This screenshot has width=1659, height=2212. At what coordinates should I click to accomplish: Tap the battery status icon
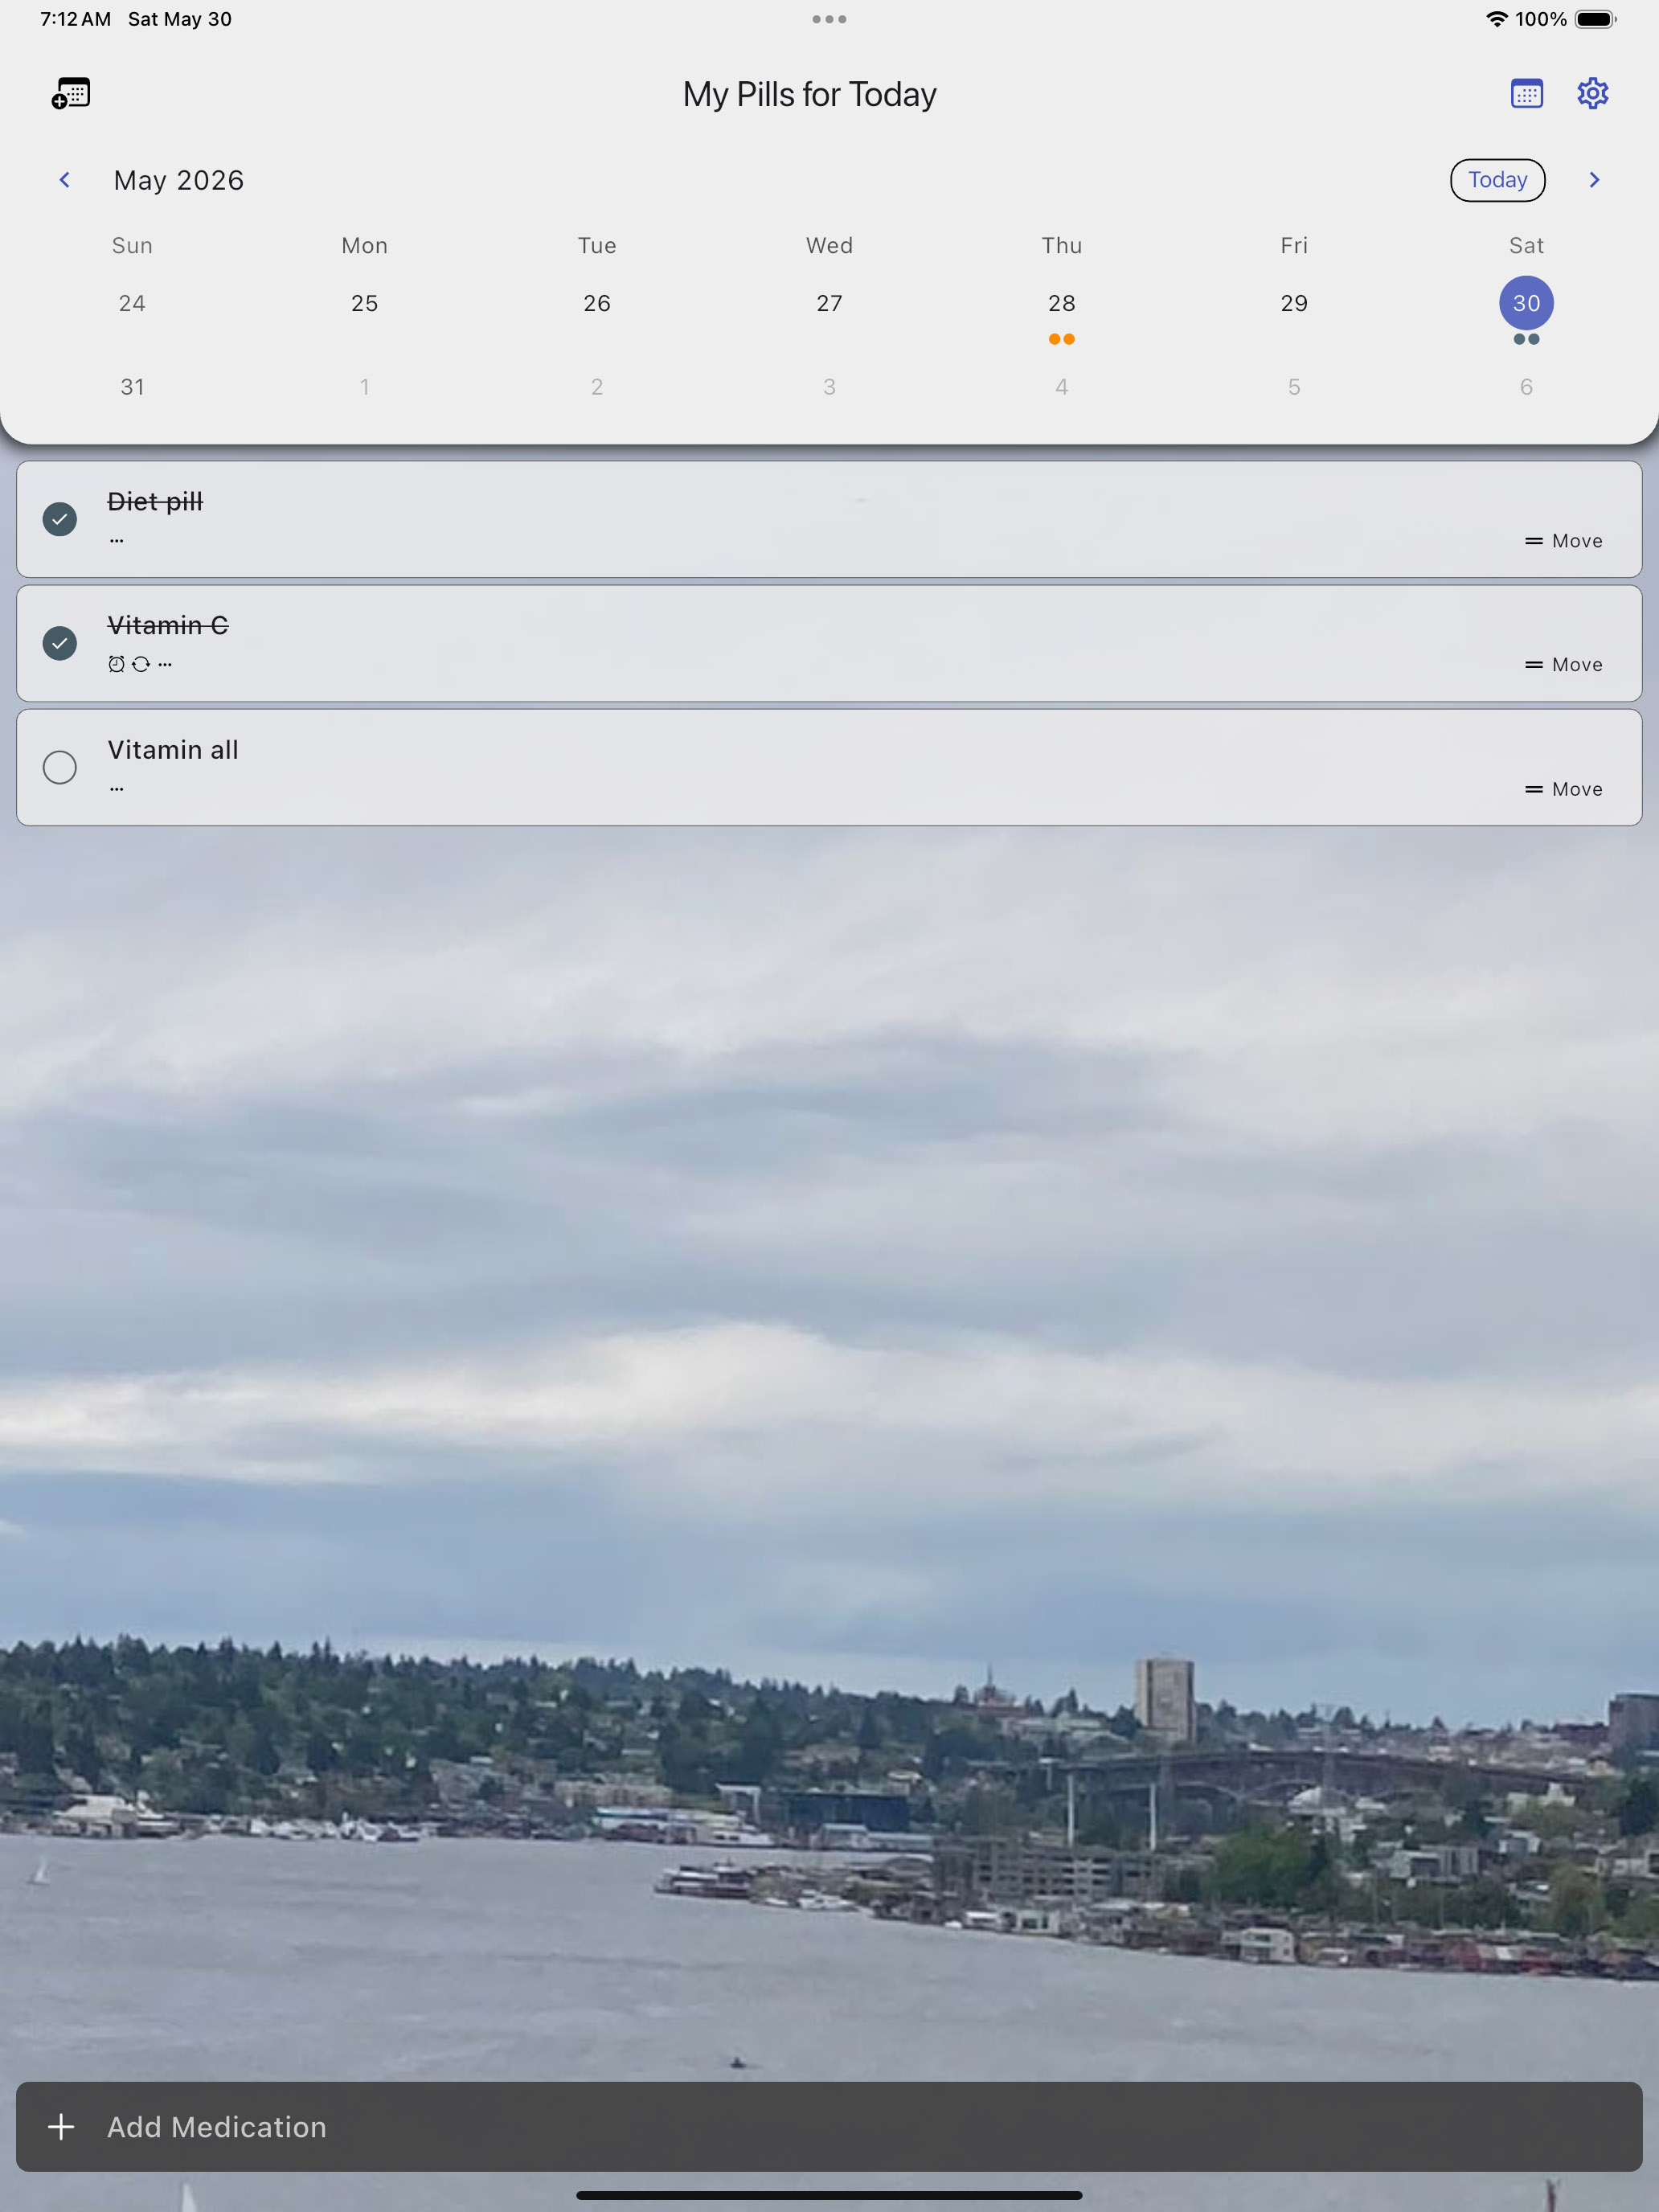click(1596, 19)
